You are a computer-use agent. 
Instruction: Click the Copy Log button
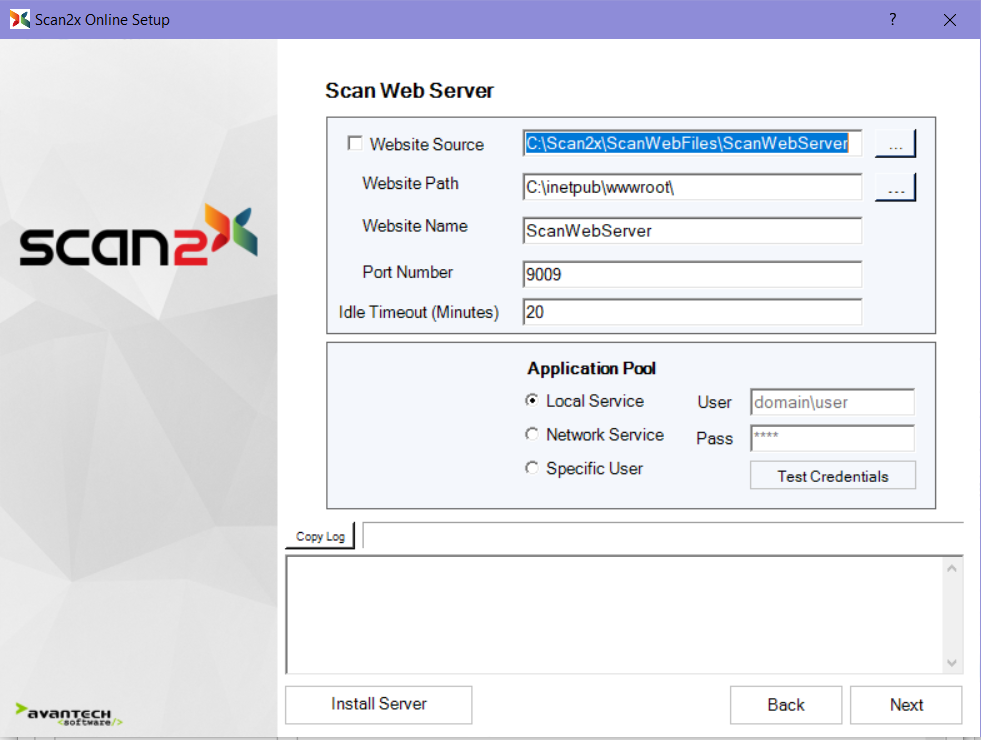(320, 537)
